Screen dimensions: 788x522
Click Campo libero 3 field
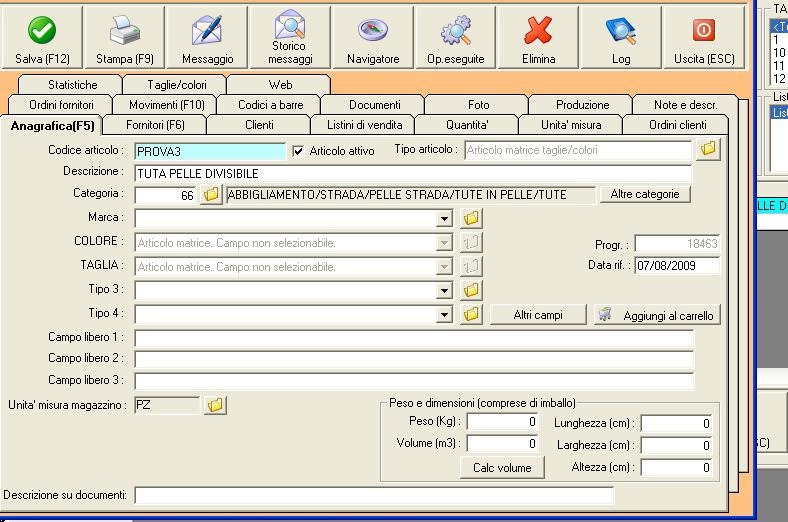[x=414, y=381]
